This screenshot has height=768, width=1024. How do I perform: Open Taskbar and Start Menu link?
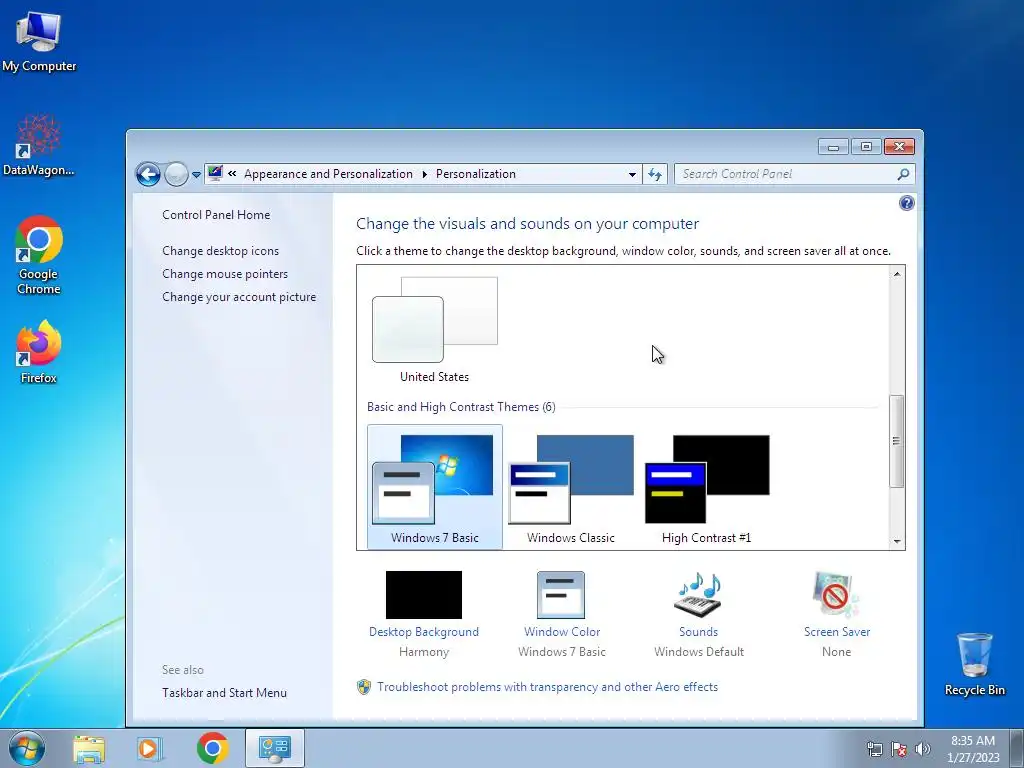coord(225,693)
